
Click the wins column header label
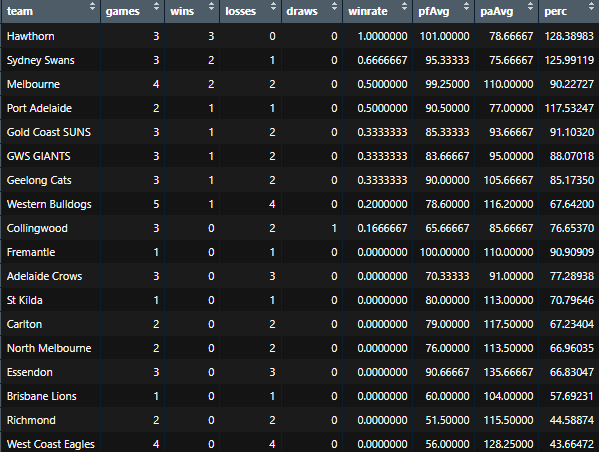pos(182,11)
